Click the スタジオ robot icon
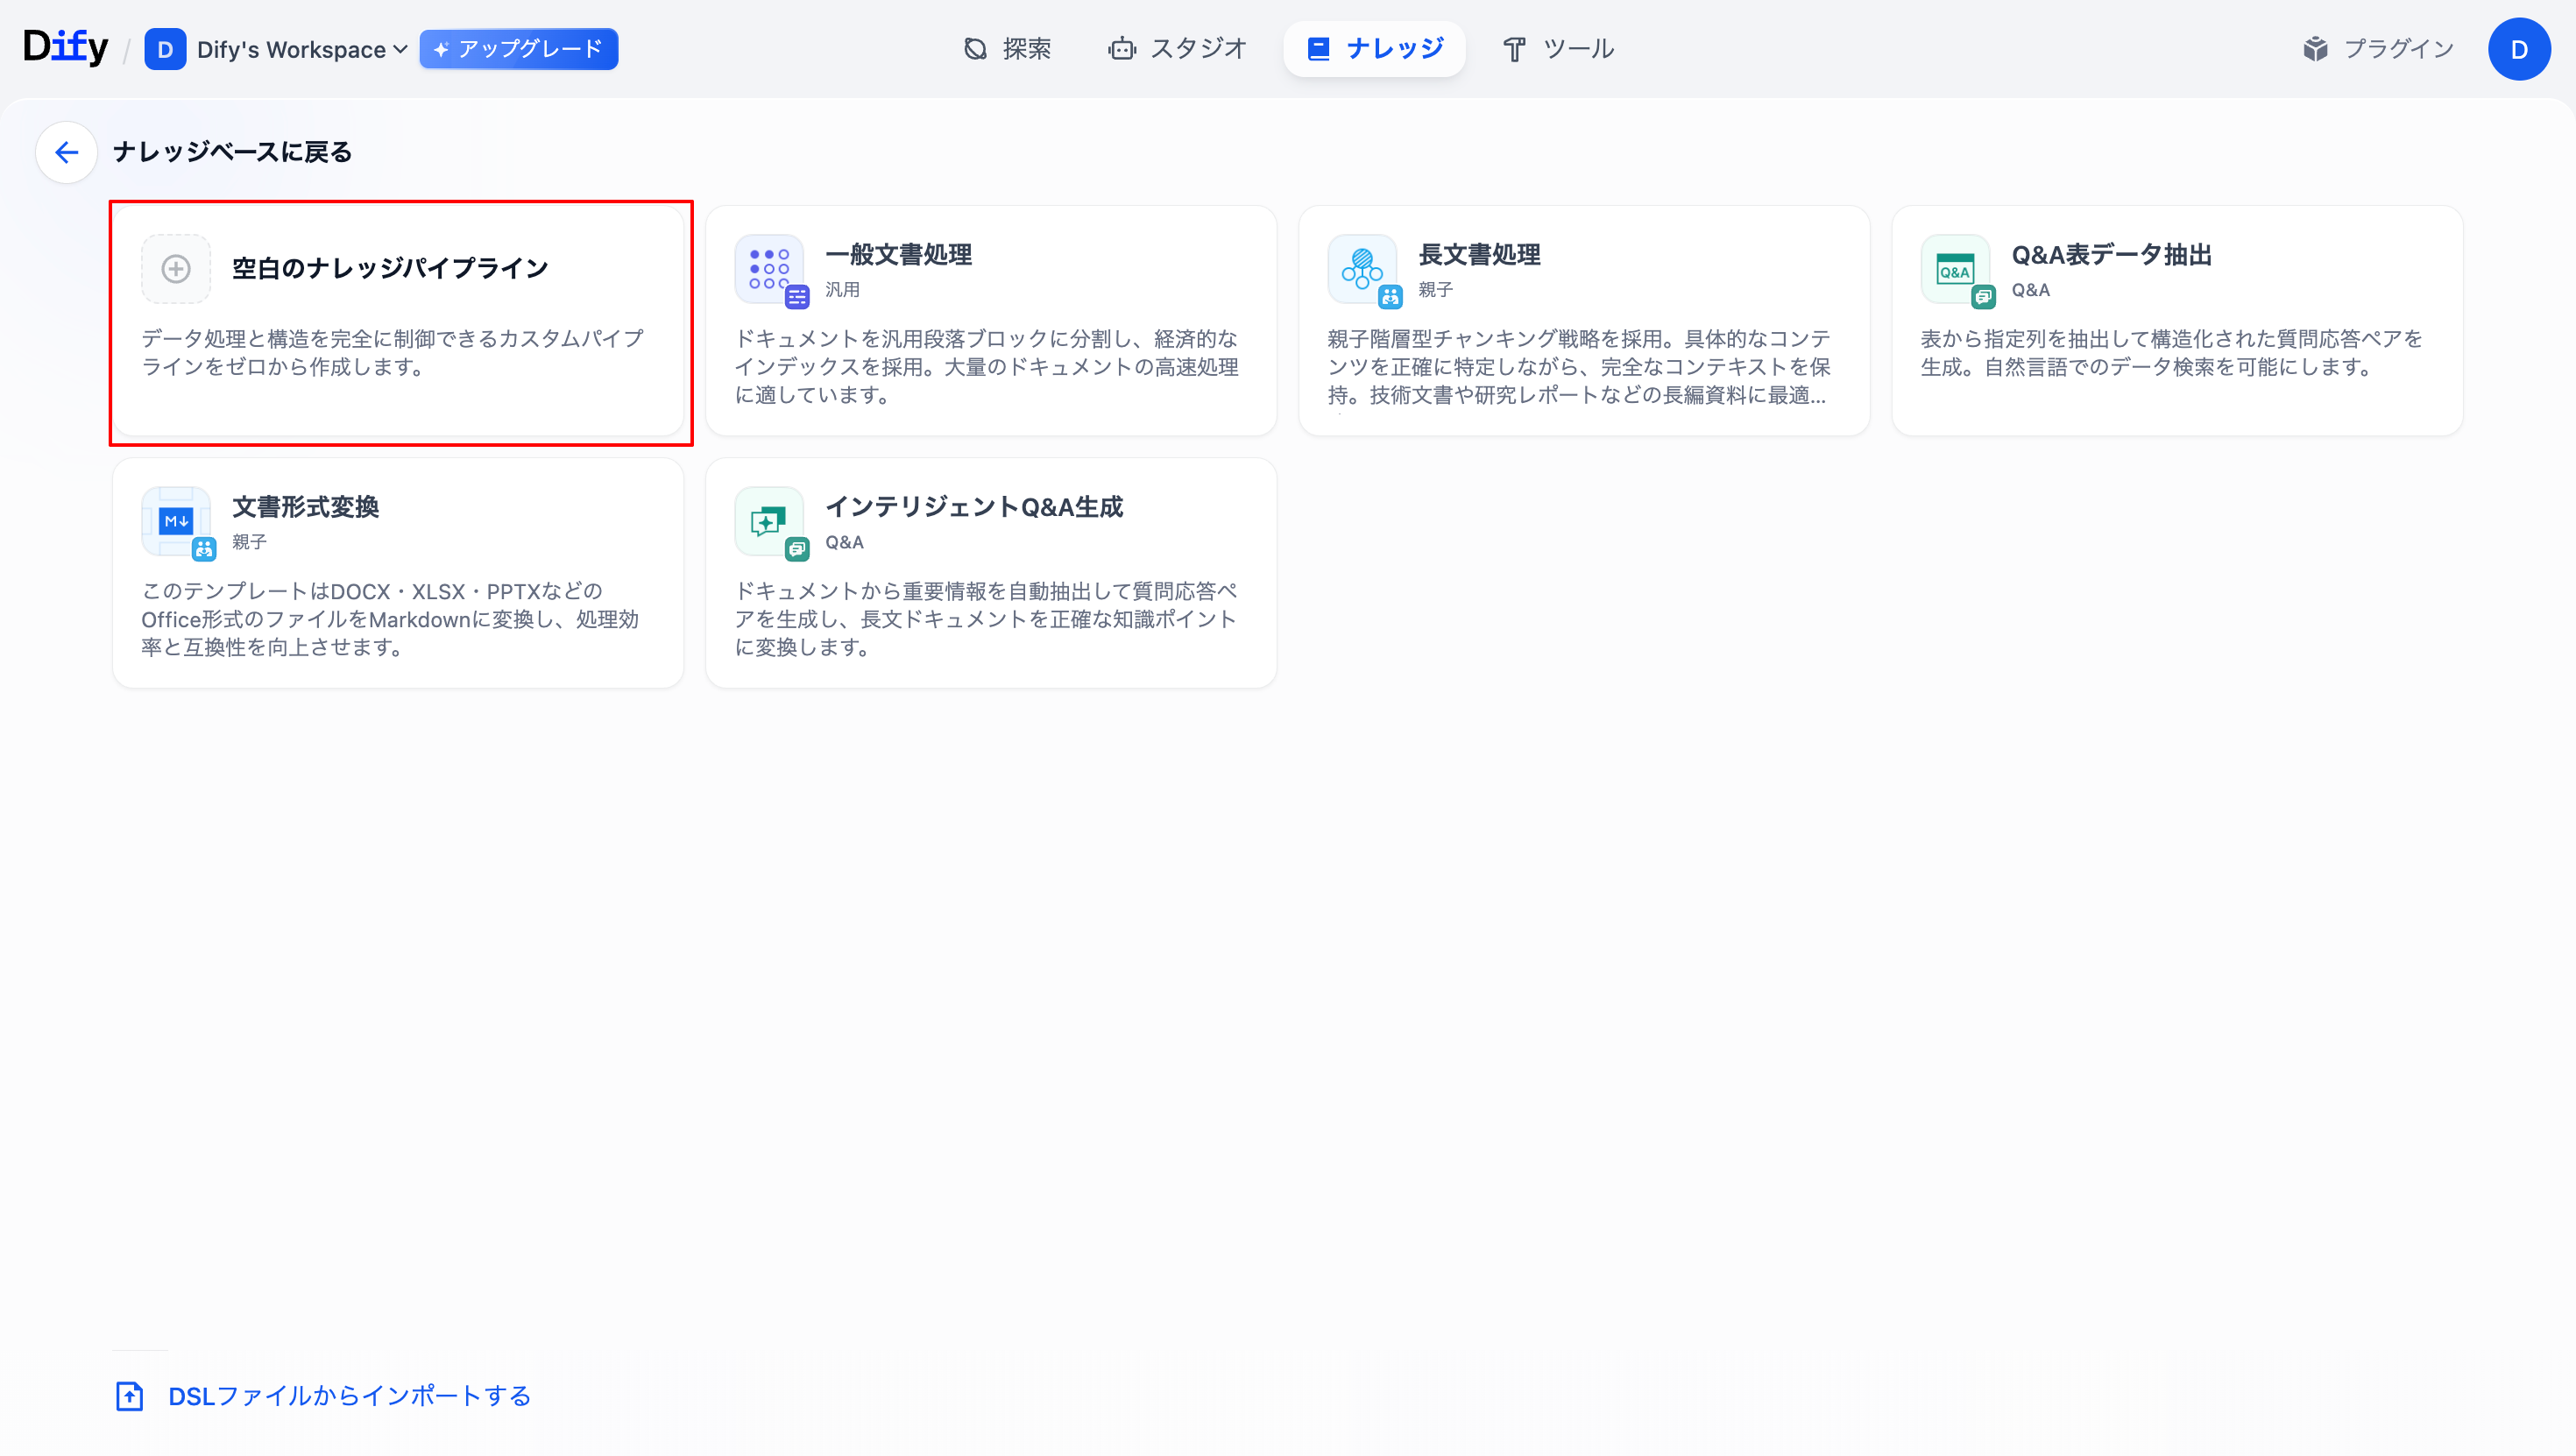Image resolution: width=2576 pixels, height=1456 pixels. pos(1122,48)
